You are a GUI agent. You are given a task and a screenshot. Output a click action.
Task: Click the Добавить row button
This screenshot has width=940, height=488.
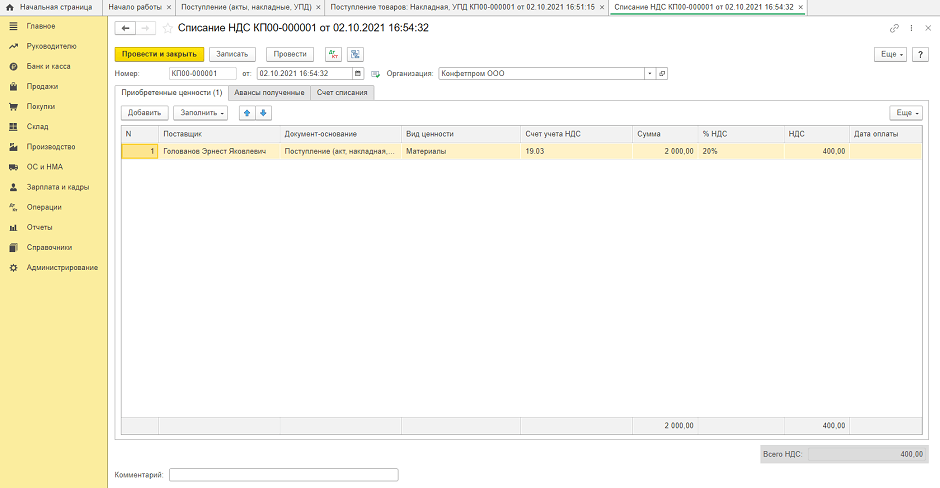(x=144, y=113)
